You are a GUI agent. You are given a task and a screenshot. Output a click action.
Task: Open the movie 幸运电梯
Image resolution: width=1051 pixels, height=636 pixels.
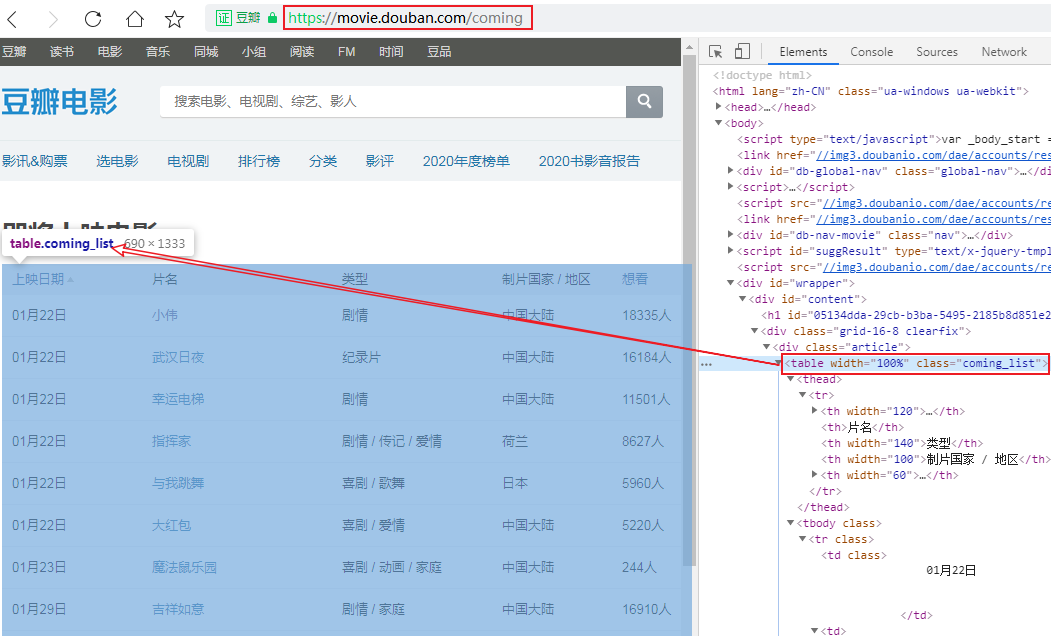click(x=178, y=399)
